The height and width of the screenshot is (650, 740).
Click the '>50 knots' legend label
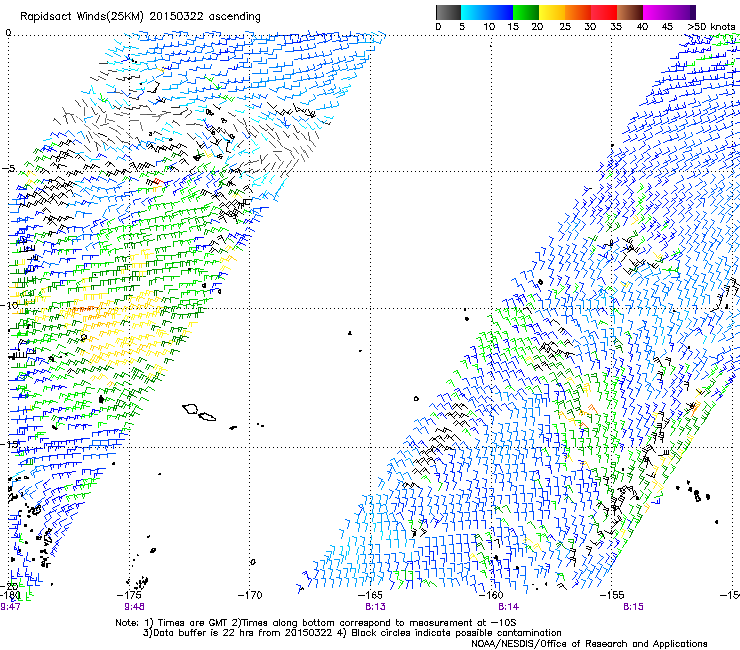711,27
